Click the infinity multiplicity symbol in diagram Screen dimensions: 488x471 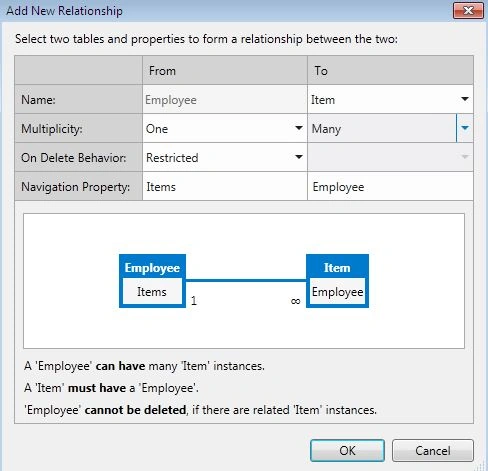pyautogui.click(x=295, y=301)
